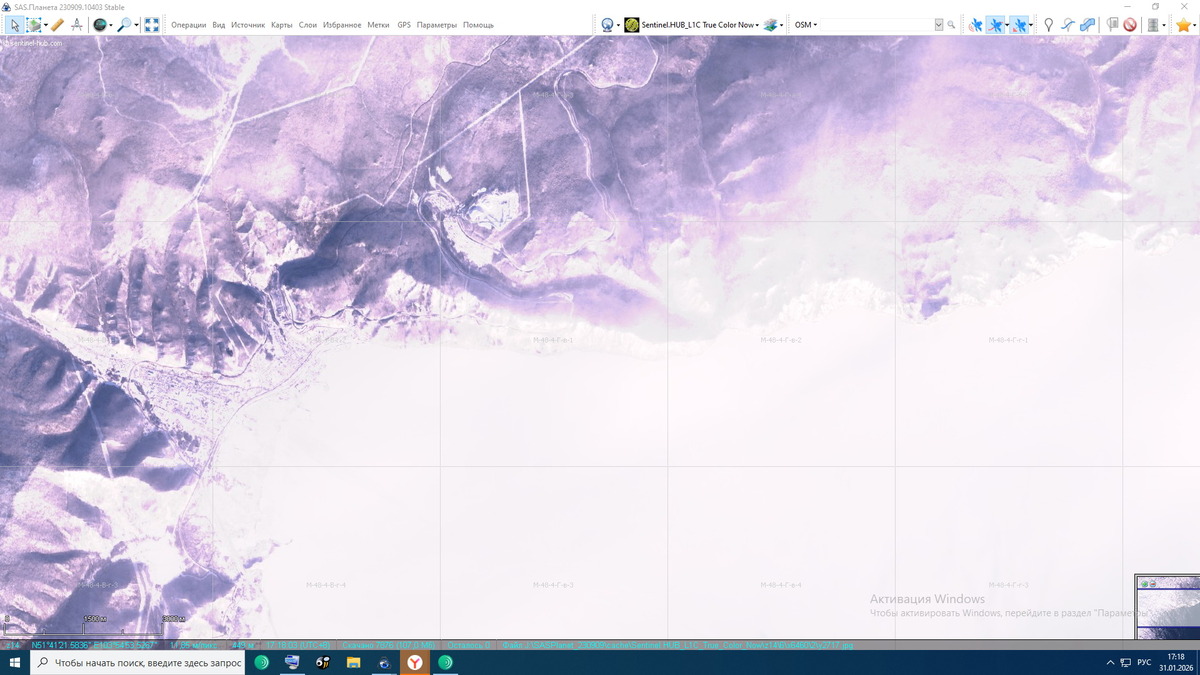1200x675 pixels.
Task: Select the ruler distance measurement tool
Action: click(57, 25)
